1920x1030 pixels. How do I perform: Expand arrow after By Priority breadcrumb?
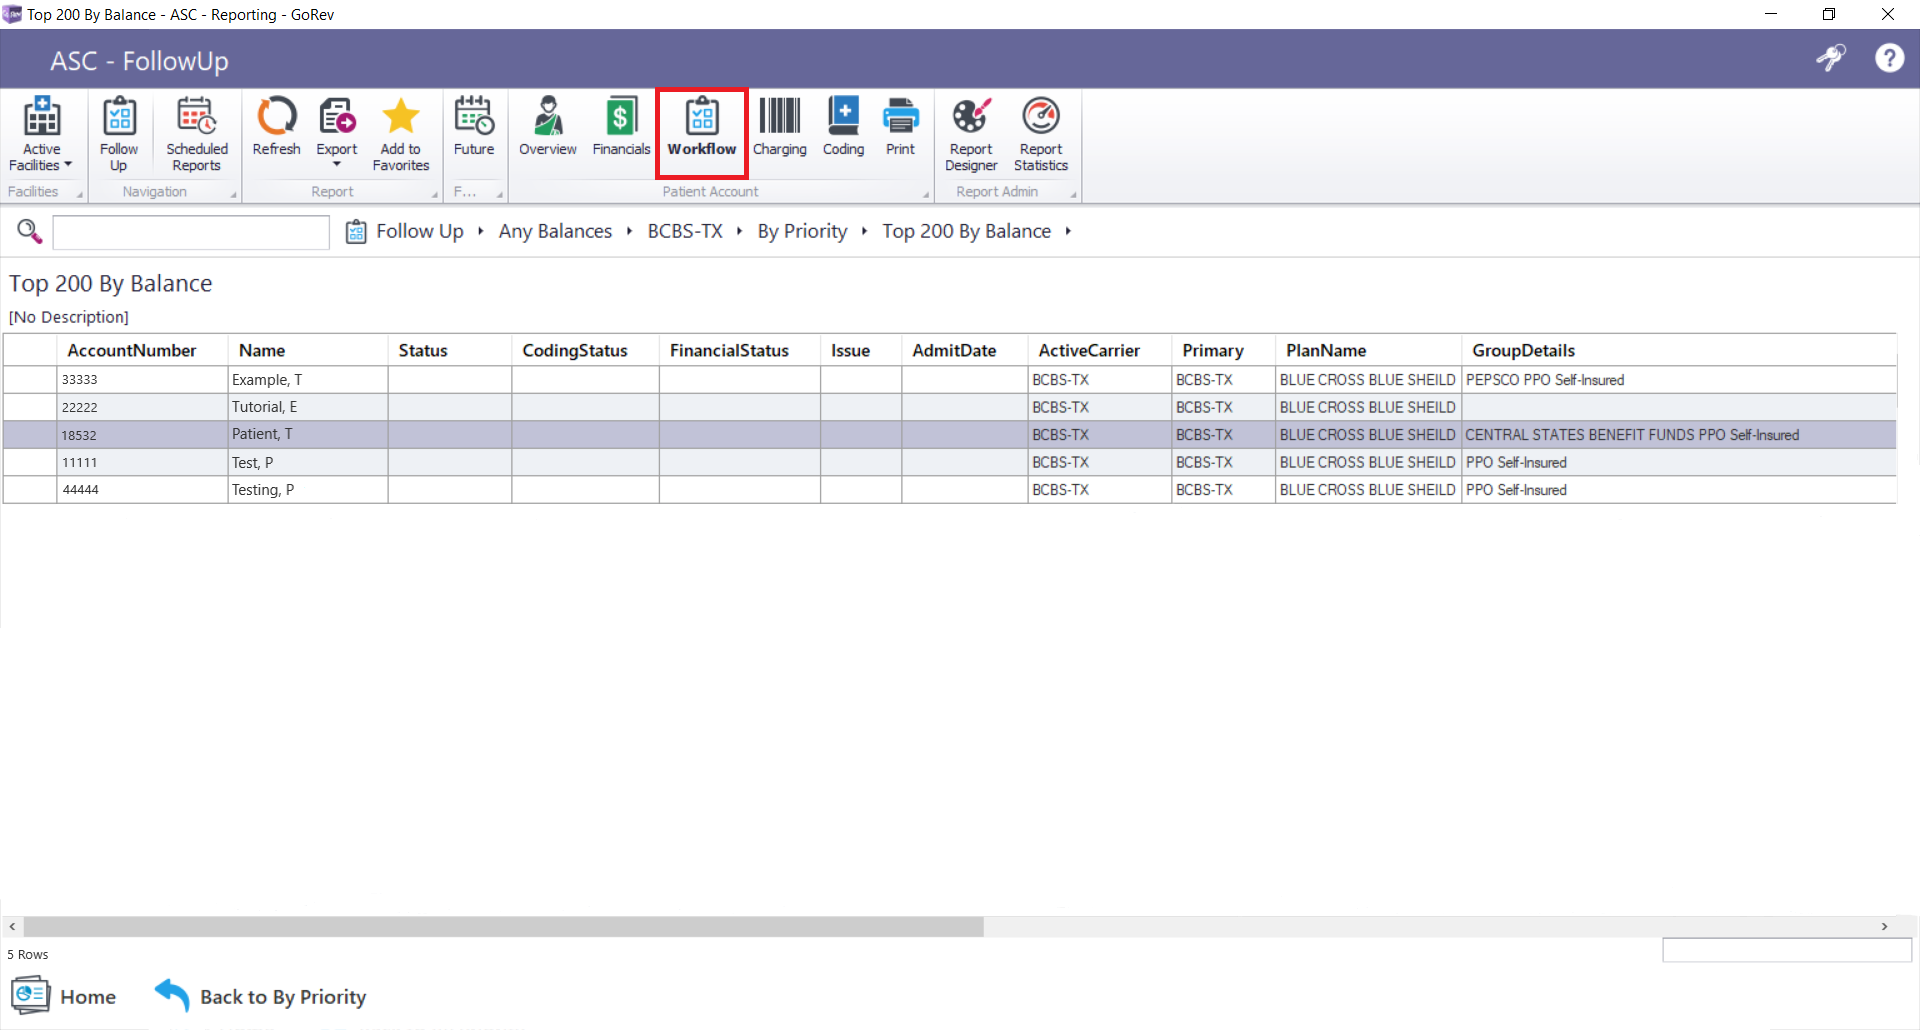click(x=864, y=231)
